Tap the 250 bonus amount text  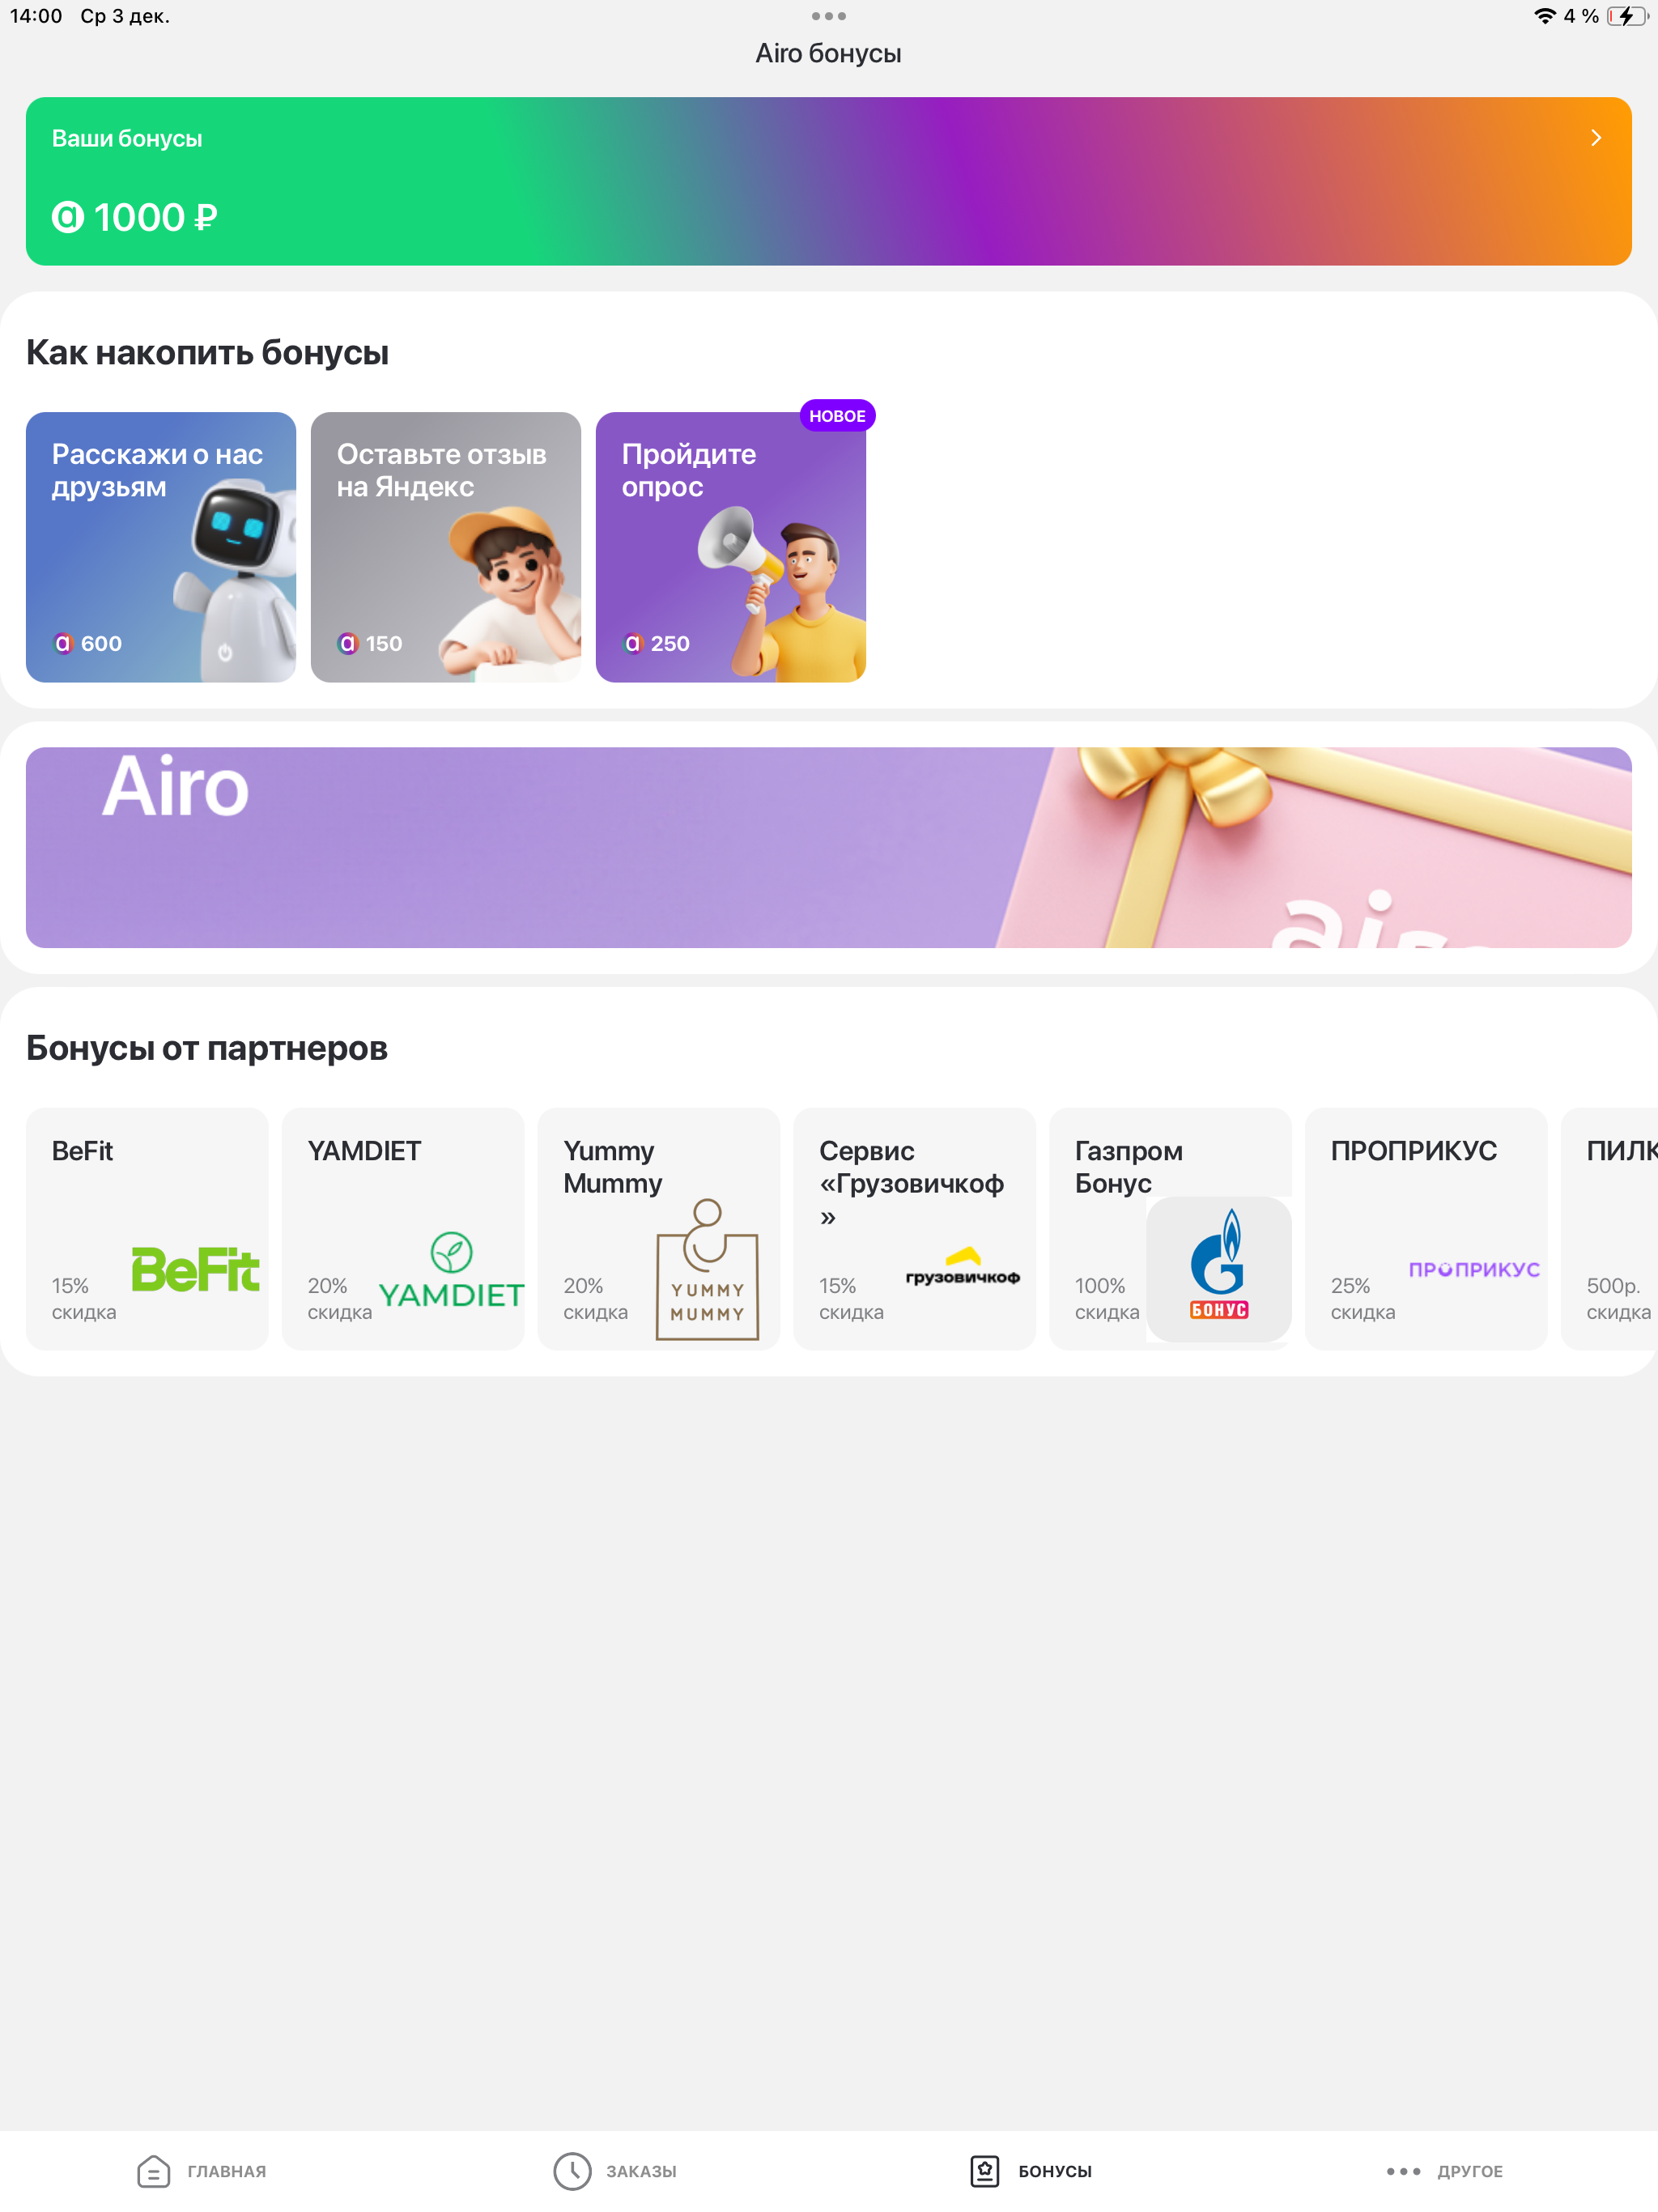670,643
